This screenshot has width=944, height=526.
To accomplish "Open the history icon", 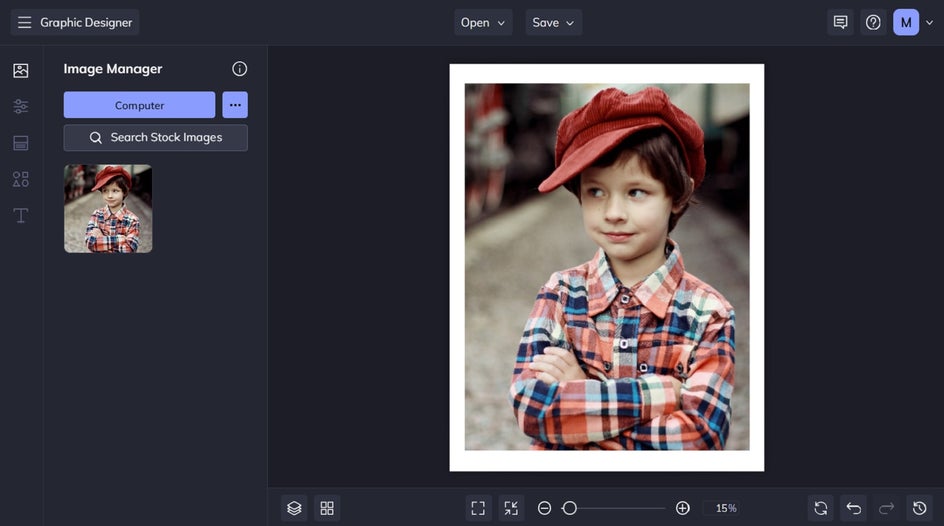I will point(919,508).
